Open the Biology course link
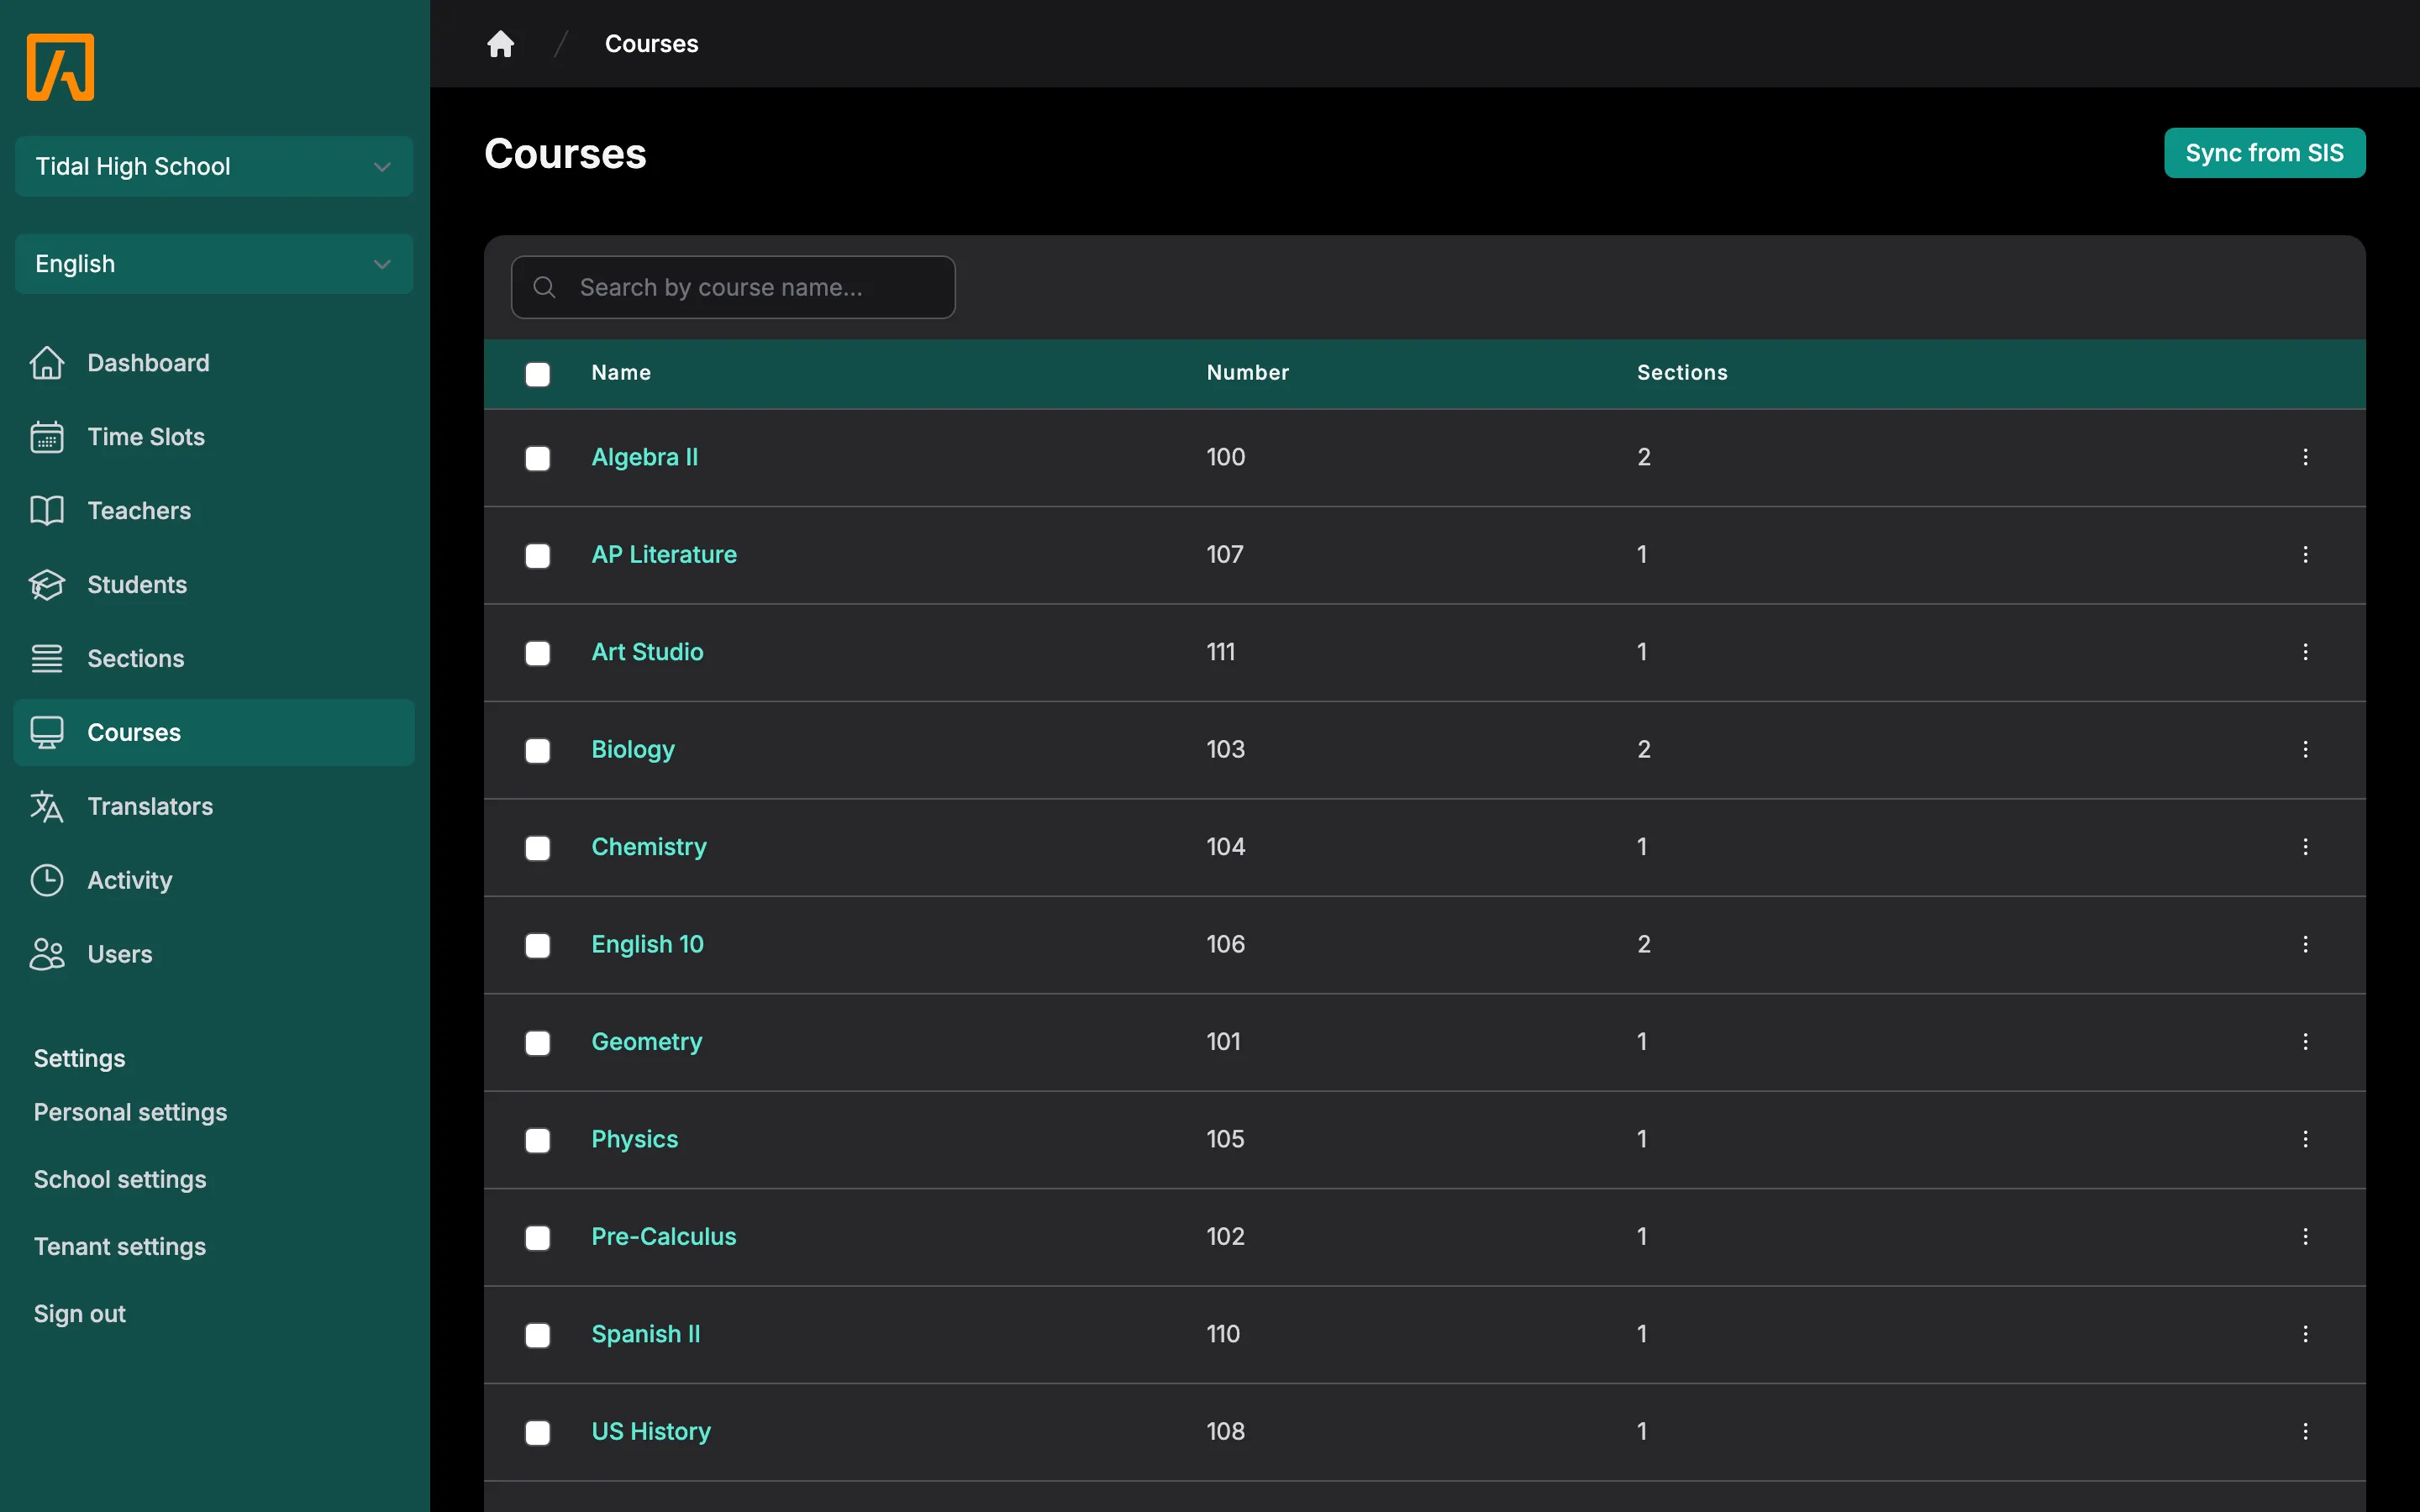 (x=633, y=749)
